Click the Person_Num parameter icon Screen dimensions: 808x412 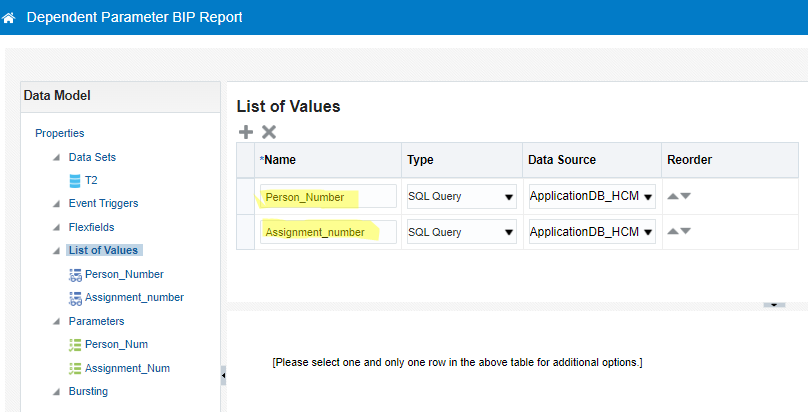coord(74,344)
